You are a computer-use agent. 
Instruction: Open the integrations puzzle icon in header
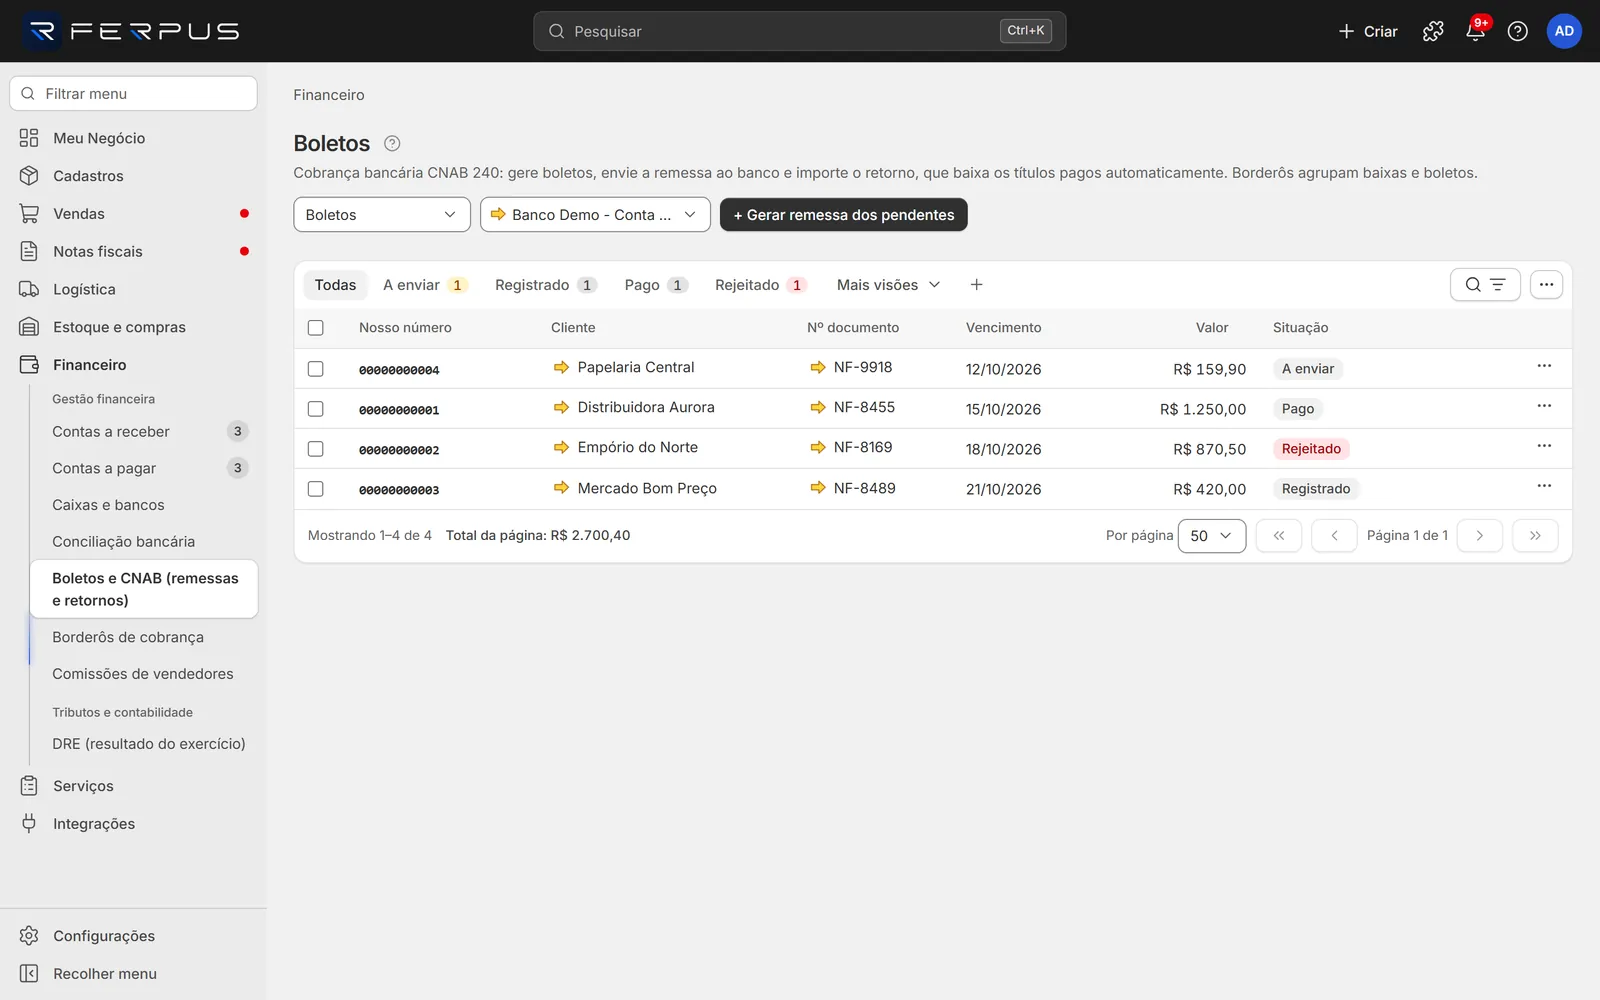pos(1433,31)
